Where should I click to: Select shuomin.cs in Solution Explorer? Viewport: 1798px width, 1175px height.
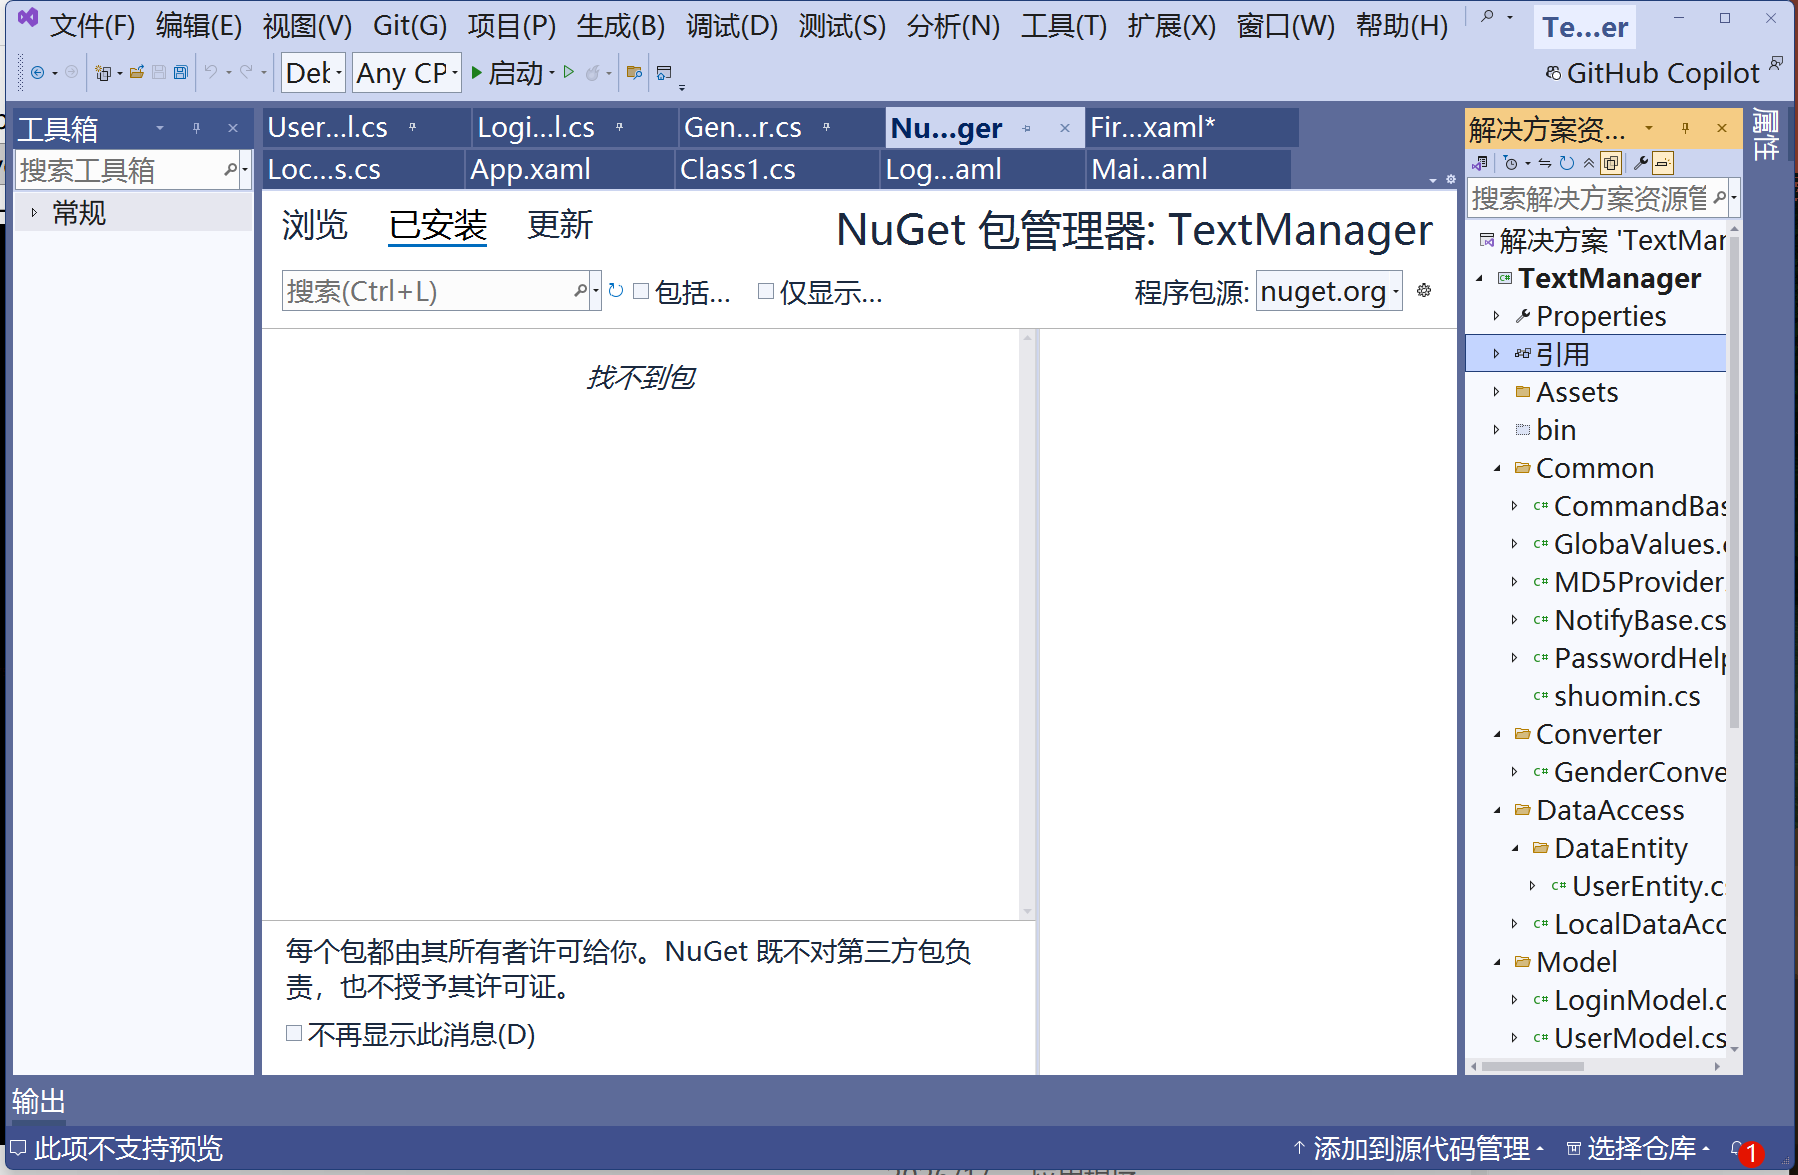(x=1627, y=696)
